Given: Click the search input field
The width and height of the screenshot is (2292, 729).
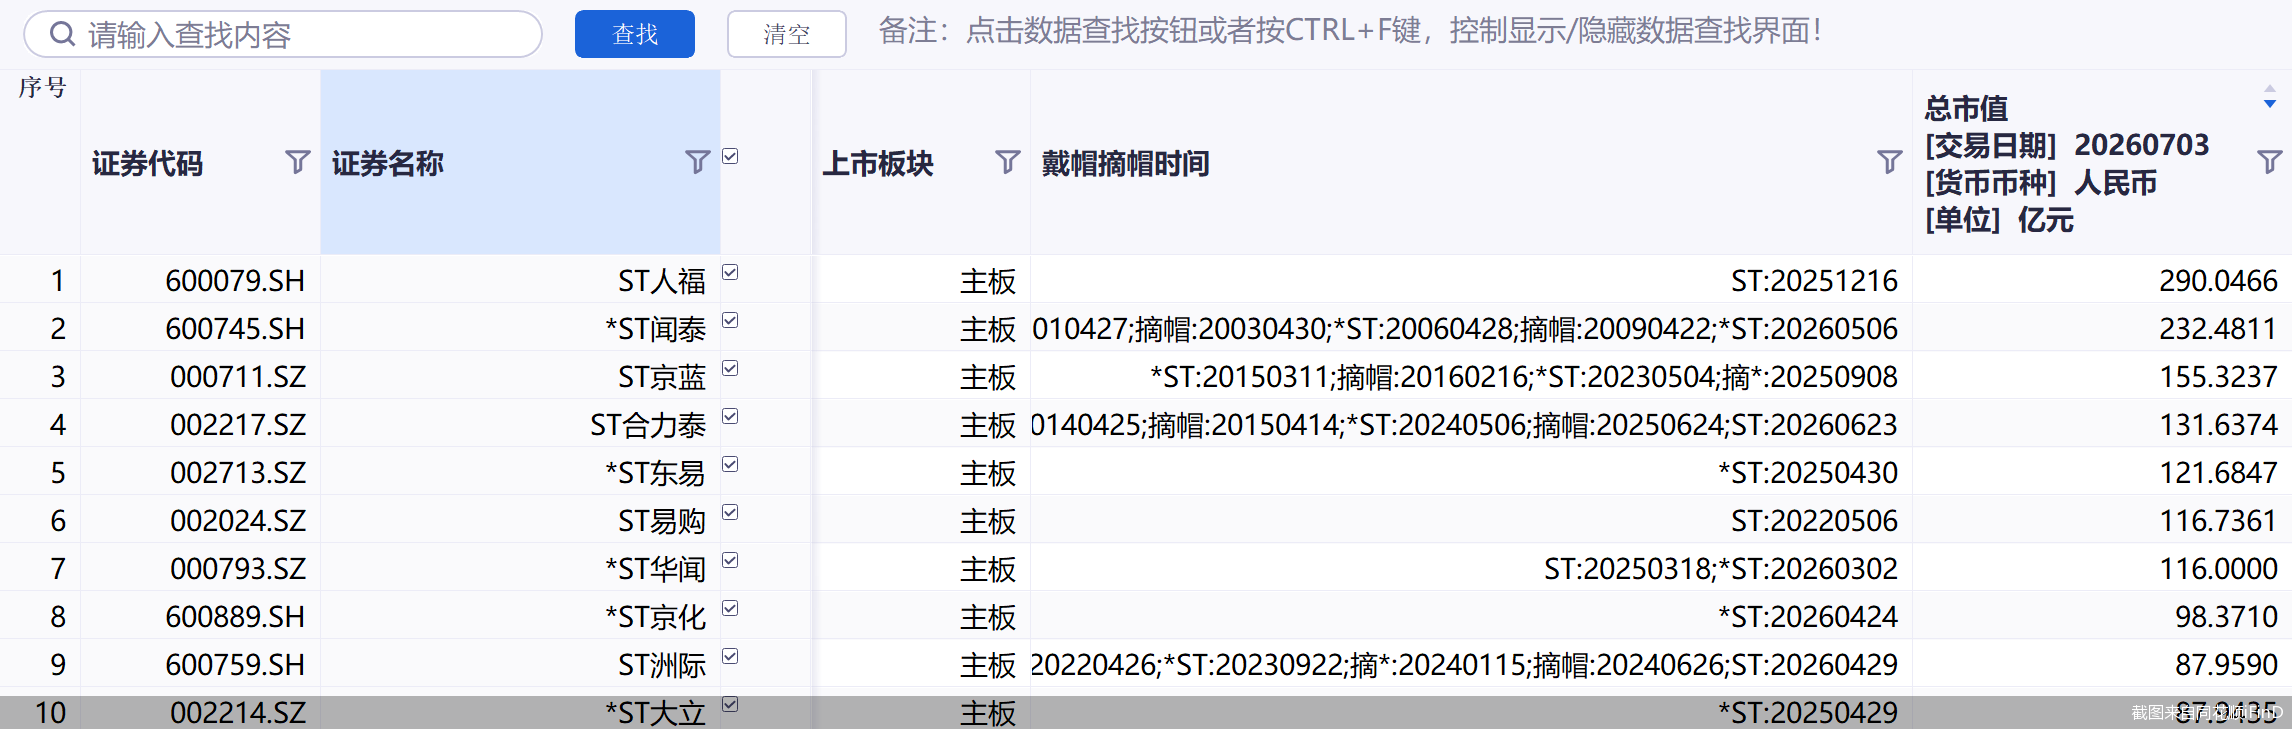Looking at the screenshot, I should (x=283, y=35).
